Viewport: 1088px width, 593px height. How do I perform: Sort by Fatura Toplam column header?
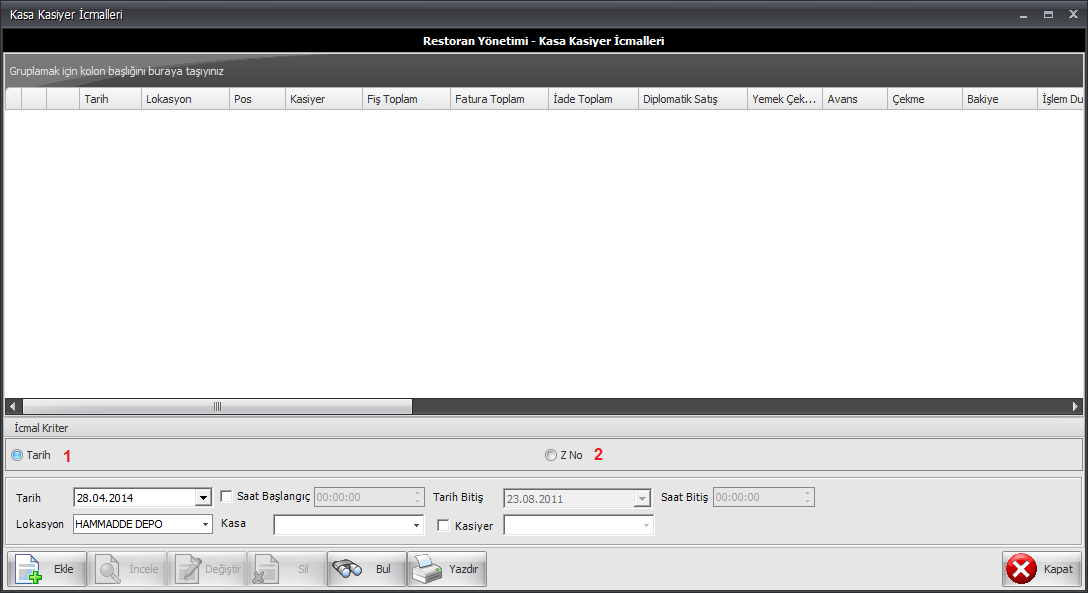point(500,99)
